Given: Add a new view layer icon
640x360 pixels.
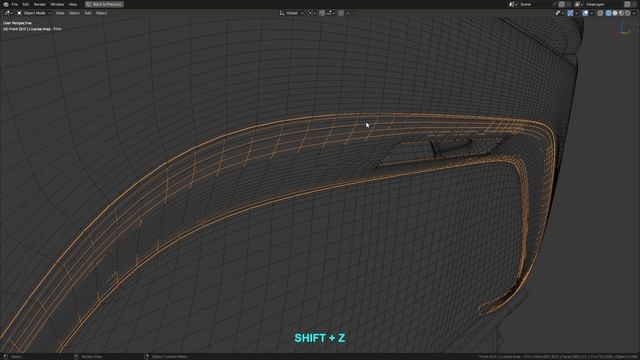Looking at the screenshot, I should pyautogui.click(x=627, y=4).
